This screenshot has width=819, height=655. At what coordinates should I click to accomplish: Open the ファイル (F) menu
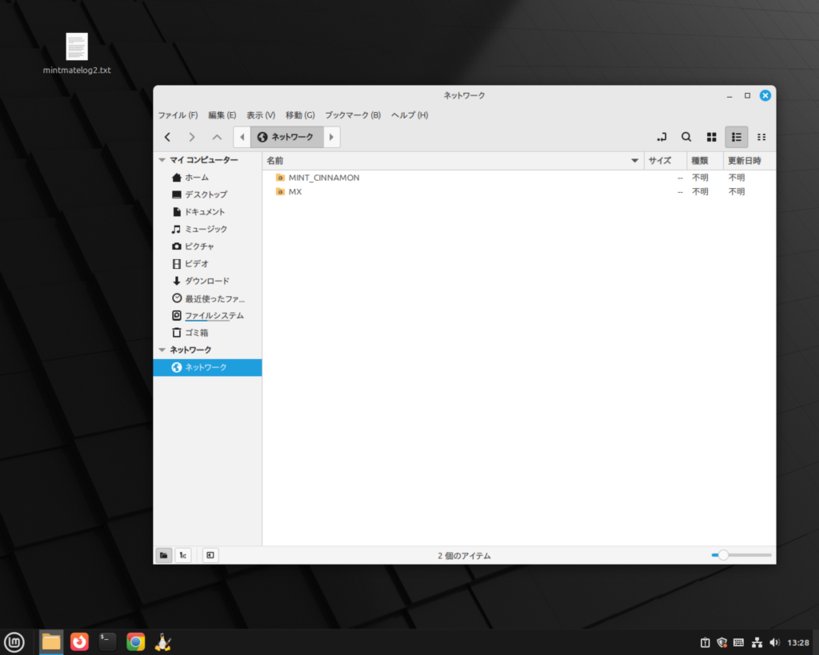[x=178, y=115]
